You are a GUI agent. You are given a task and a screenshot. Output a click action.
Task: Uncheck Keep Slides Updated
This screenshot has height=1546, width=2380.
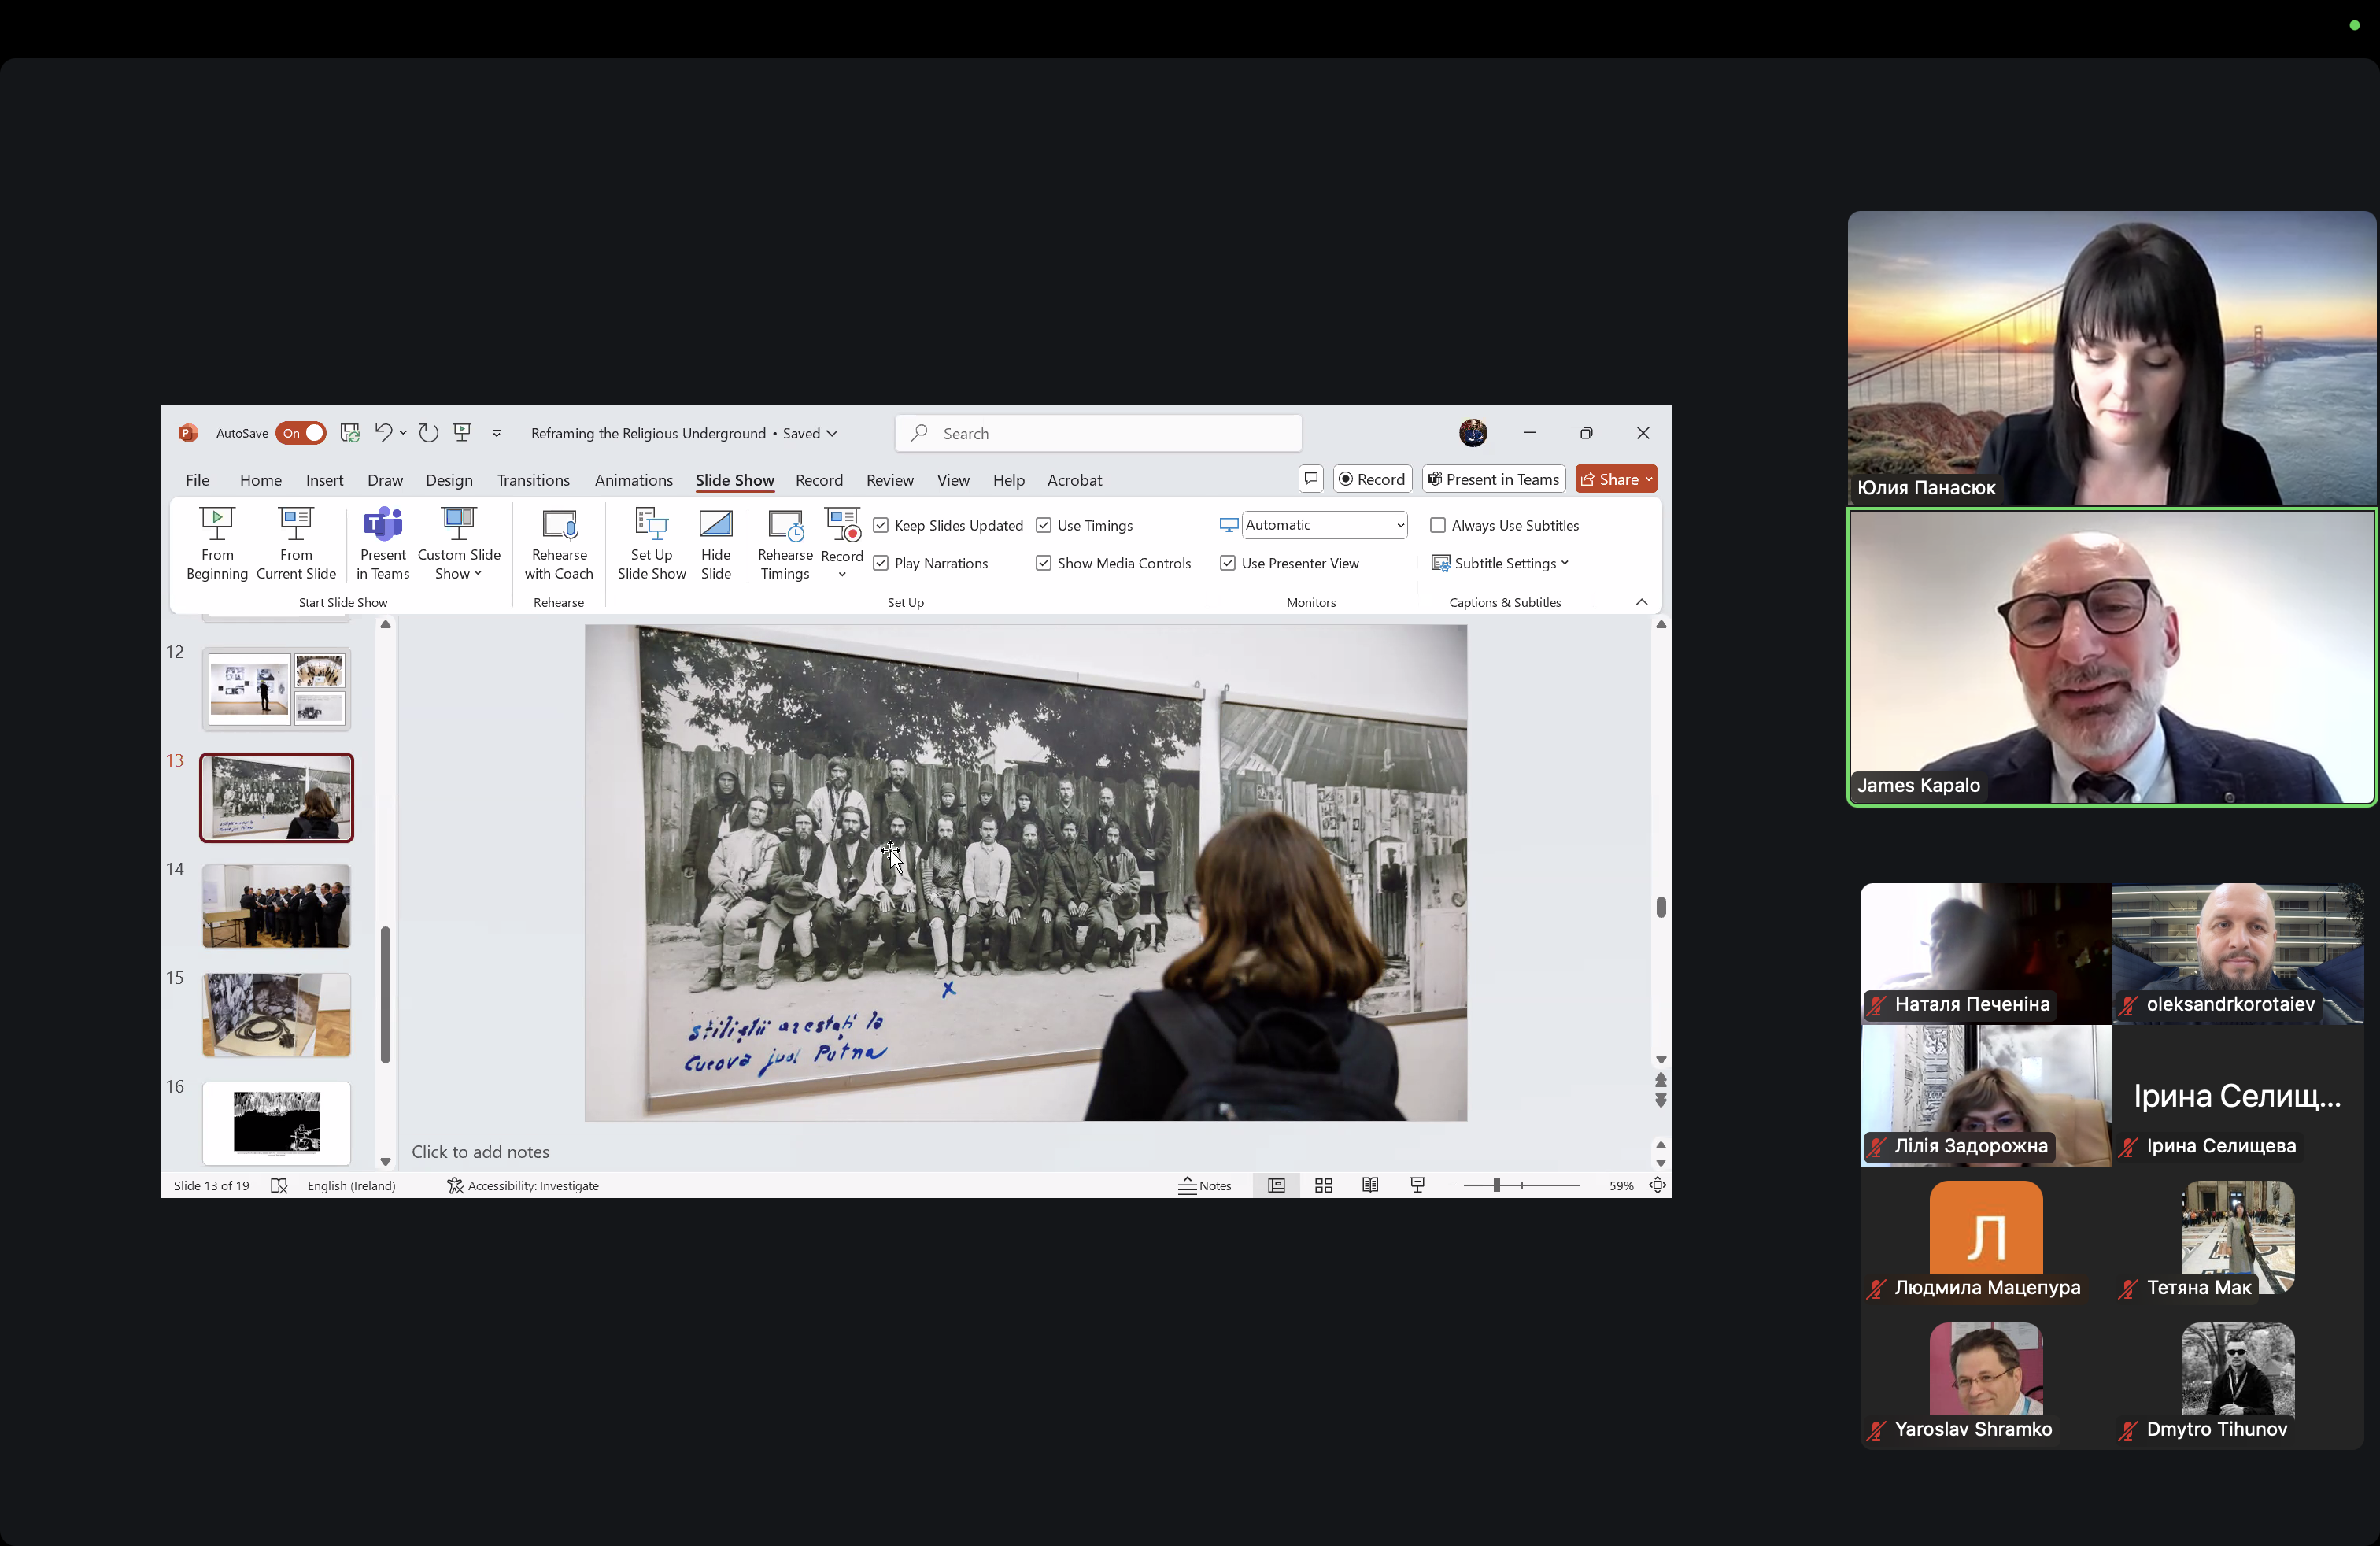pos(881,525)
